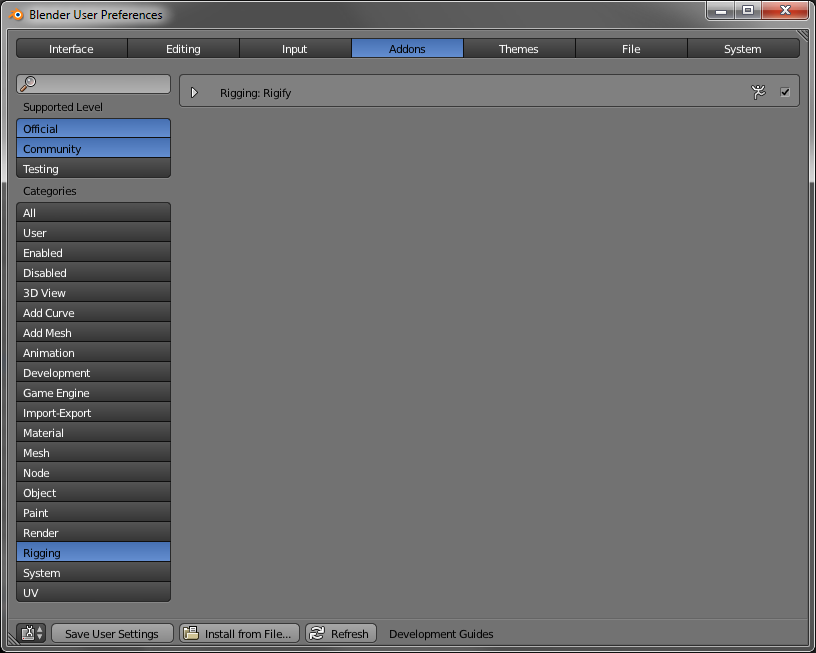This screenshot has height=653, width=816.
Task: Close the Blender User Preferences window
Action: pos(785,10)
